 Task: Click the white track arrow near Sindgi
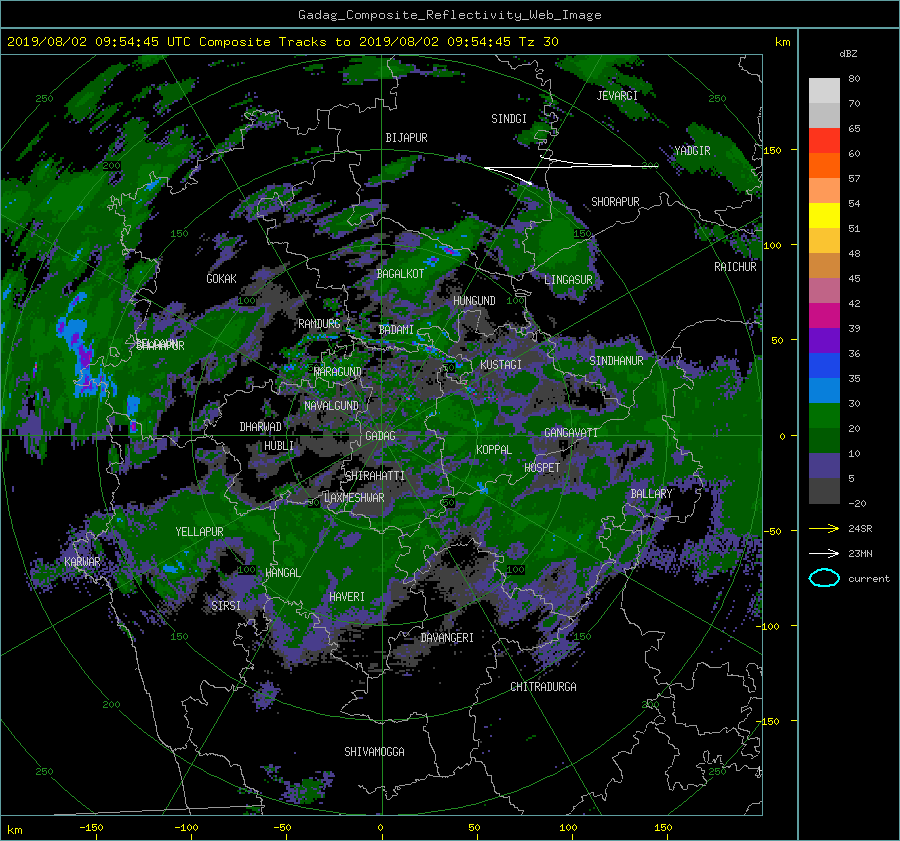pyautogui.click(x=571, y=169)
